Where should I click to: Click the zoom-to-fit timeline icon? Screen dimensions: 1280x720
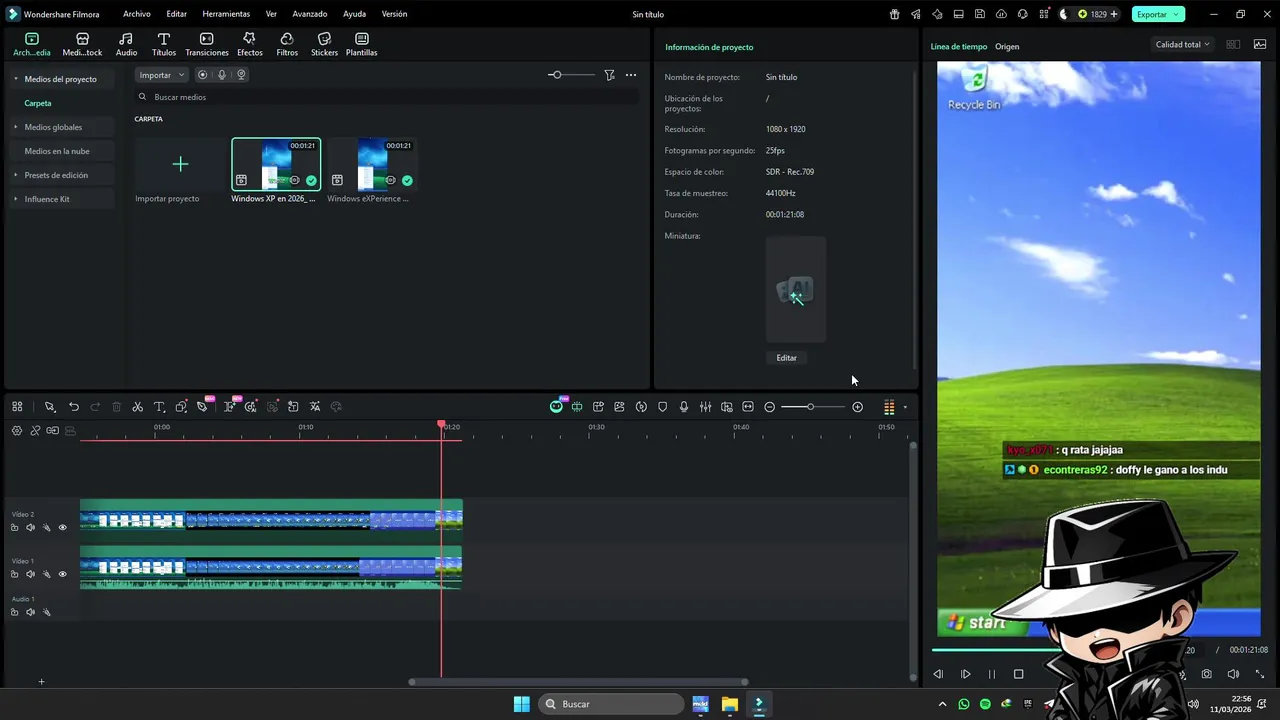click(748, 407)
